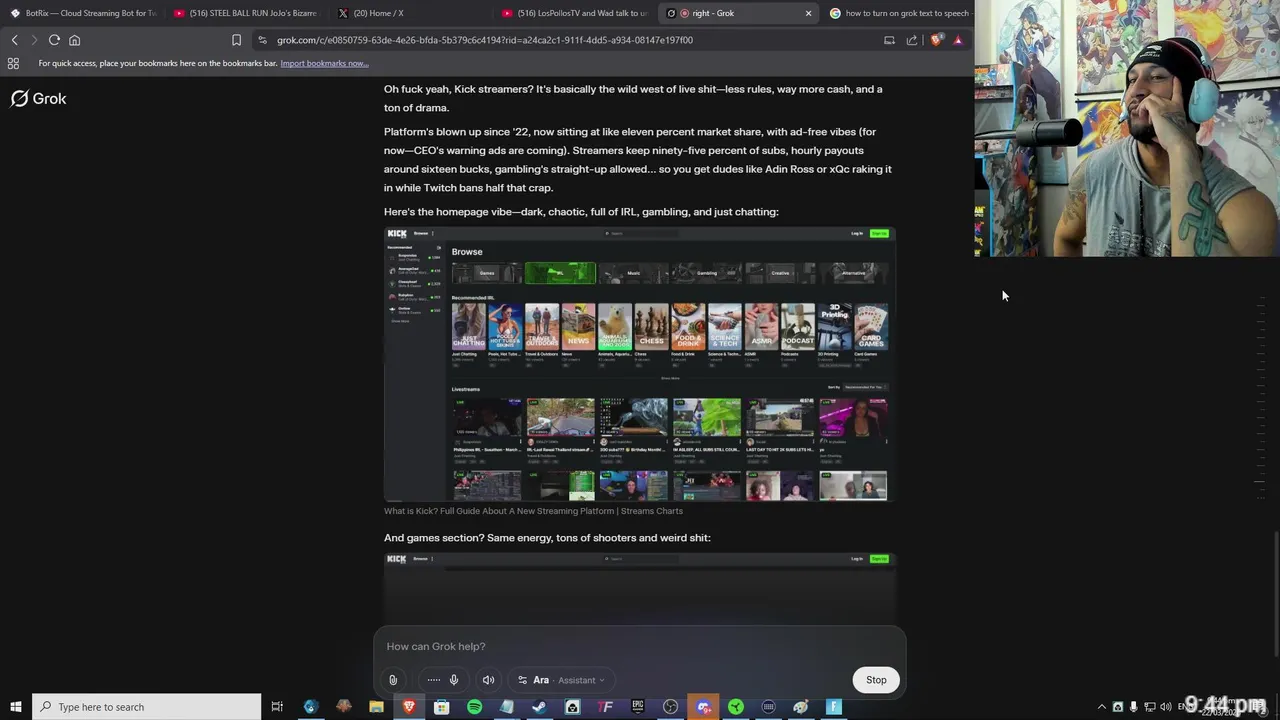This screenshot has height=720, width=1280.
Task: Open the paint palette taskbar icon
Action: pos(801,707)
